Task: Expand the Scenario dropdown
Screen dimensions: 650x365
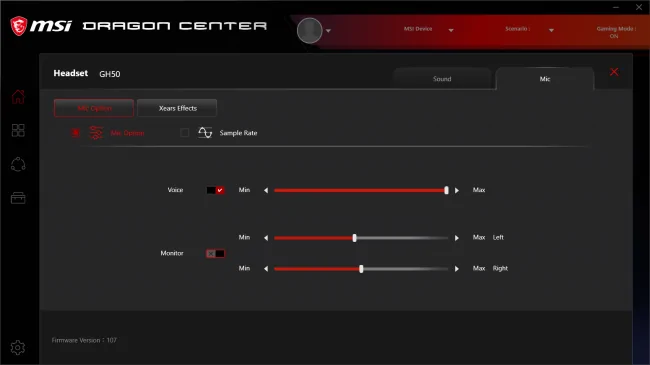Action: [x=551, y=30]
